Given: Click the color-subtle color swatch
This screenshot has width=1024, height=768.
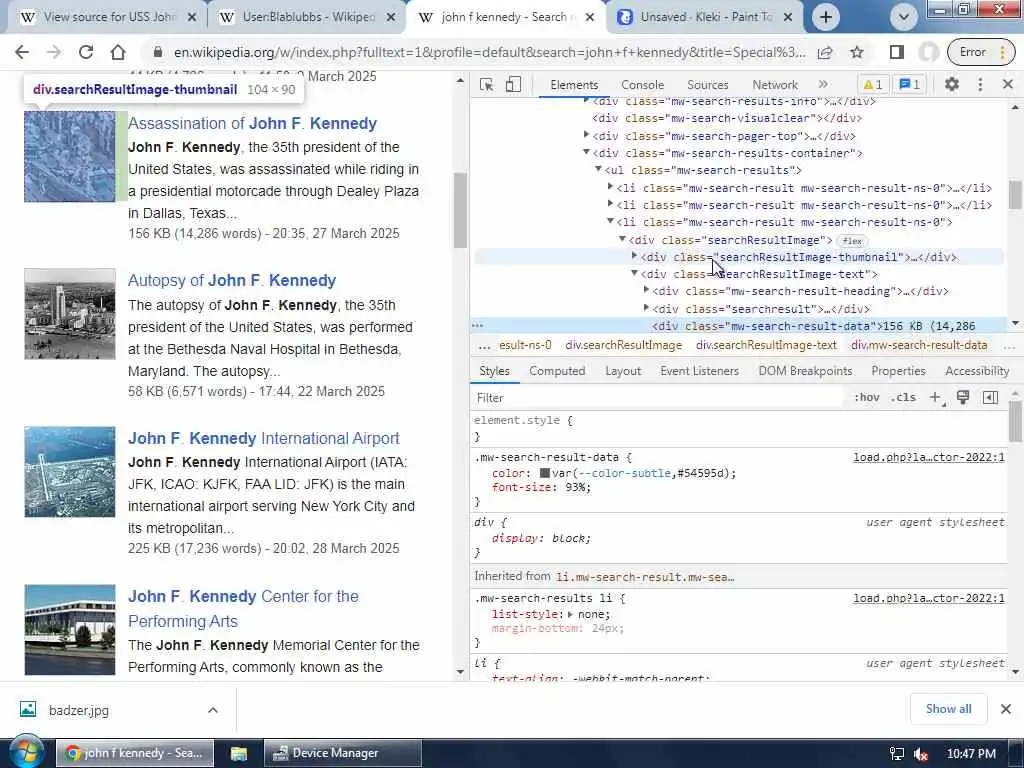Looking at the screenshot, I should (545, 473).
